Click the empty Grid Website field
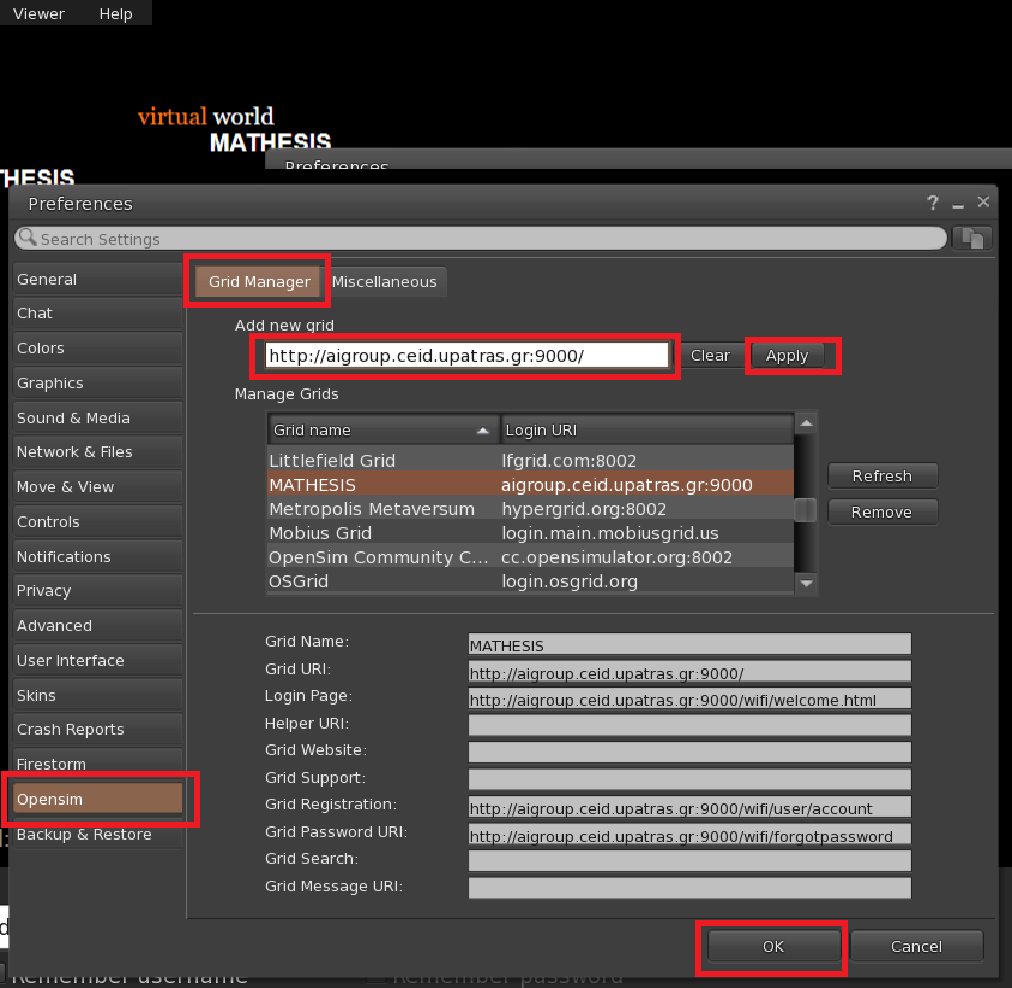The width and height of the screenshot is (1012, 988). [x=689, y=752]
